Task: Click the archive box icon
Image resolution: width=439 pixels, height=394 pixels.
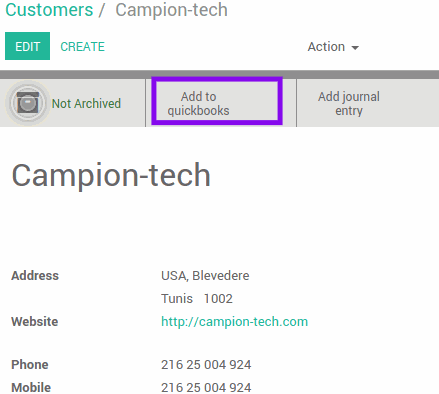Action: coord(28,103)
